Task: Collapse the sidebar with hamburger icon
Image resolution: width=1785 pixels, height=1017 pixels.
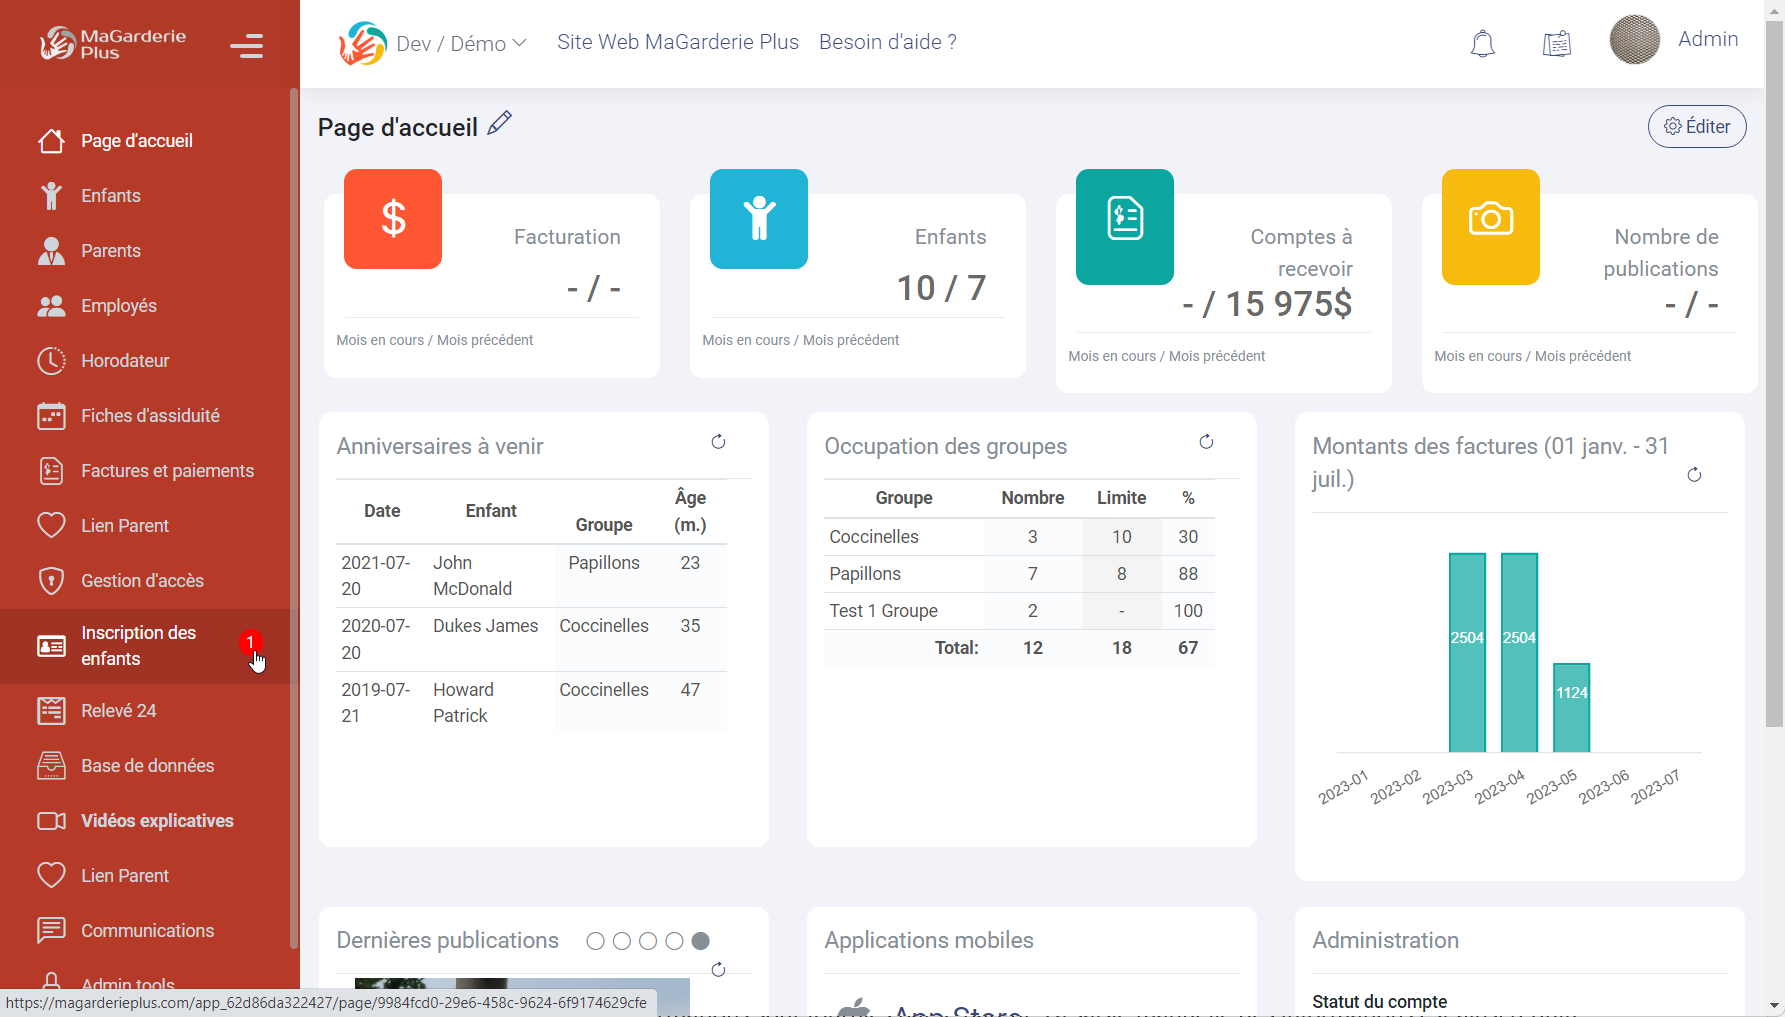Action: click(246, 46)
